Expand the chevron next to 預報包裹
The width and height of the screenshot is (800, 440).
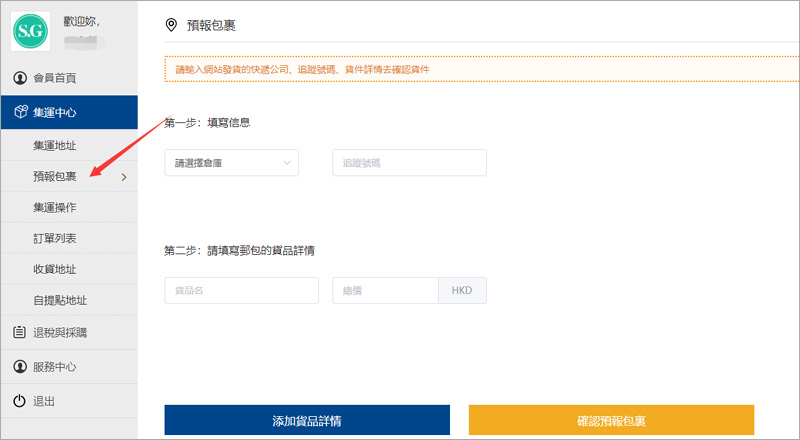[x=123, y=177]
